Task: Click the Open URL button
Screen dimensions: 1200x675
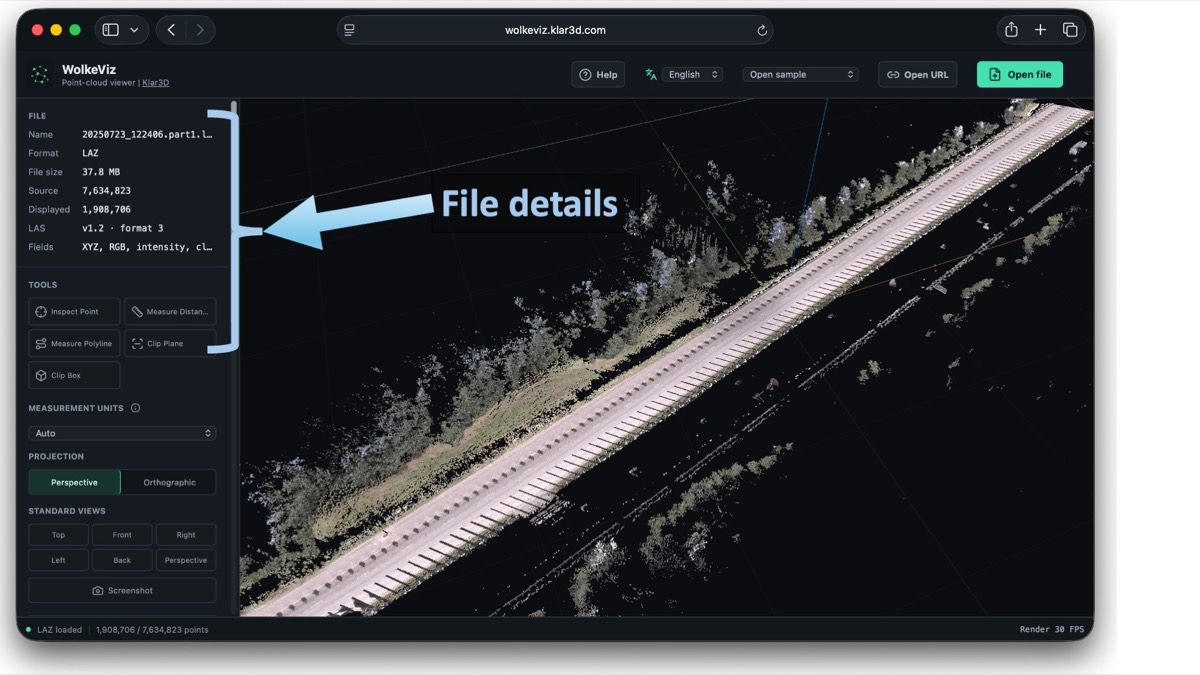Action: pos(917,75)
